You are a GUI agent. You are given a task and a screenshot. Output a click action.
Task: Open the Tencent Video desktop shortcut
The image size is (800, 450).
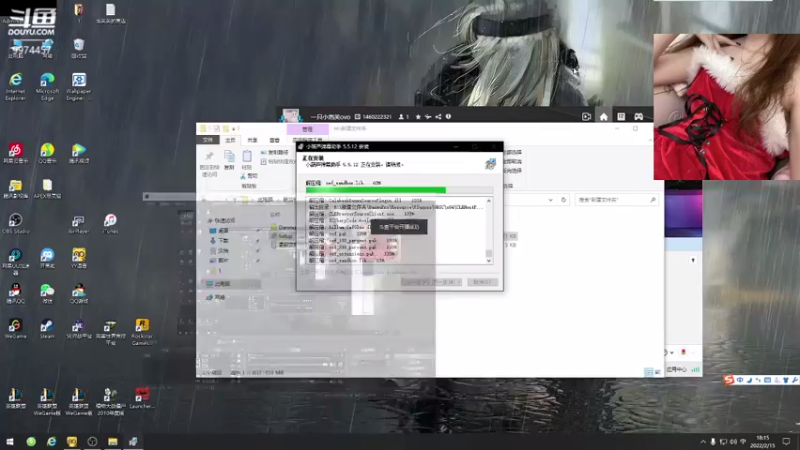pyautogui.click(x=79, y=153)
